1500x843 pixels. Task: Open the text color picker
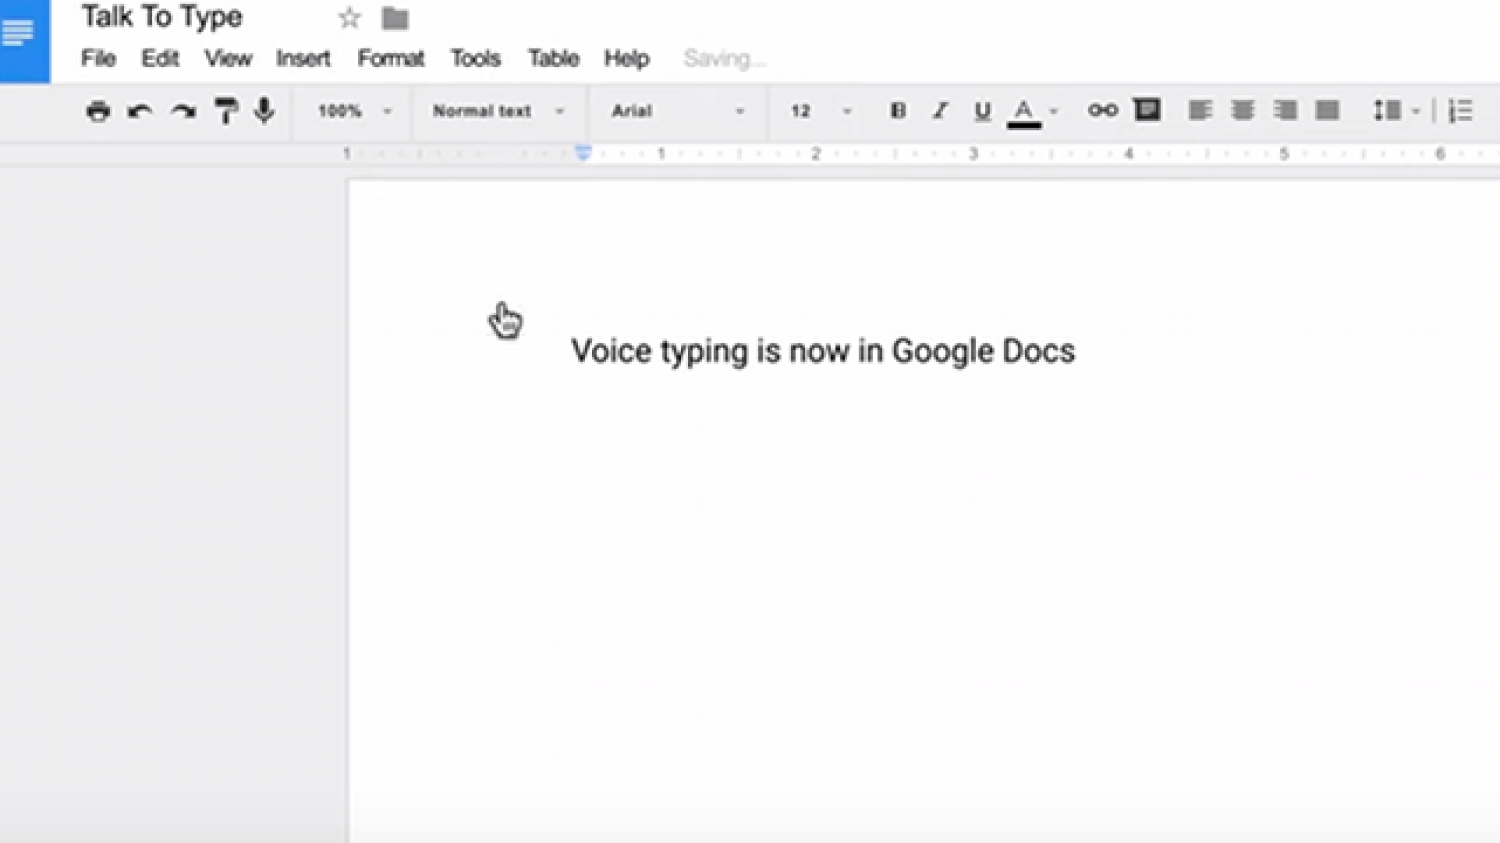[x=1024, y=112]
